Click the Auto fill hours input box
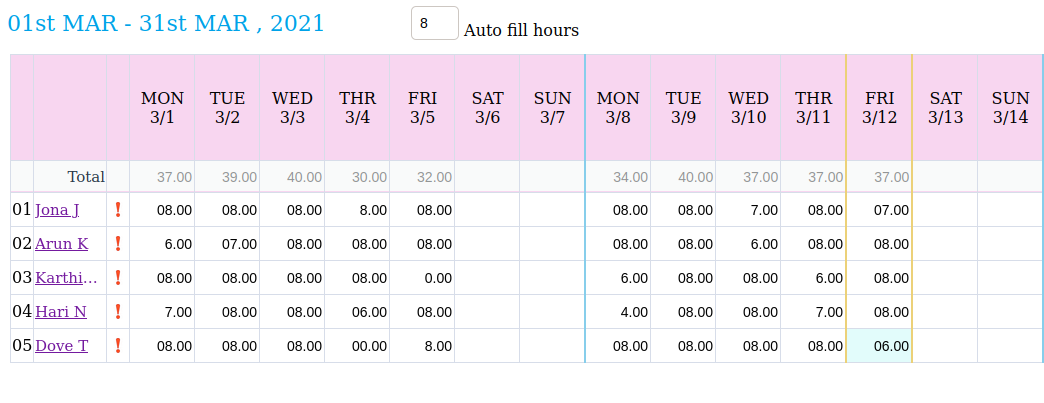Screen dimensions: 1044x403 pos(434,23)
